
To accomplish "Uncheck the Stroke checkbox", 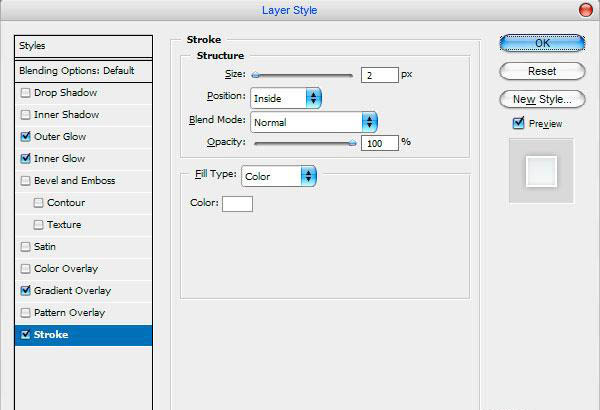I will point(25,335).
